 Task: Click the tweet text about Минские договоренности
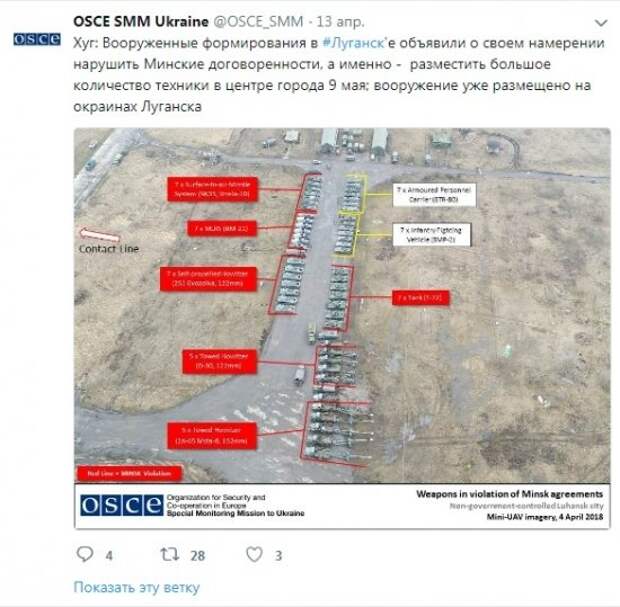[x=339, y=74]
